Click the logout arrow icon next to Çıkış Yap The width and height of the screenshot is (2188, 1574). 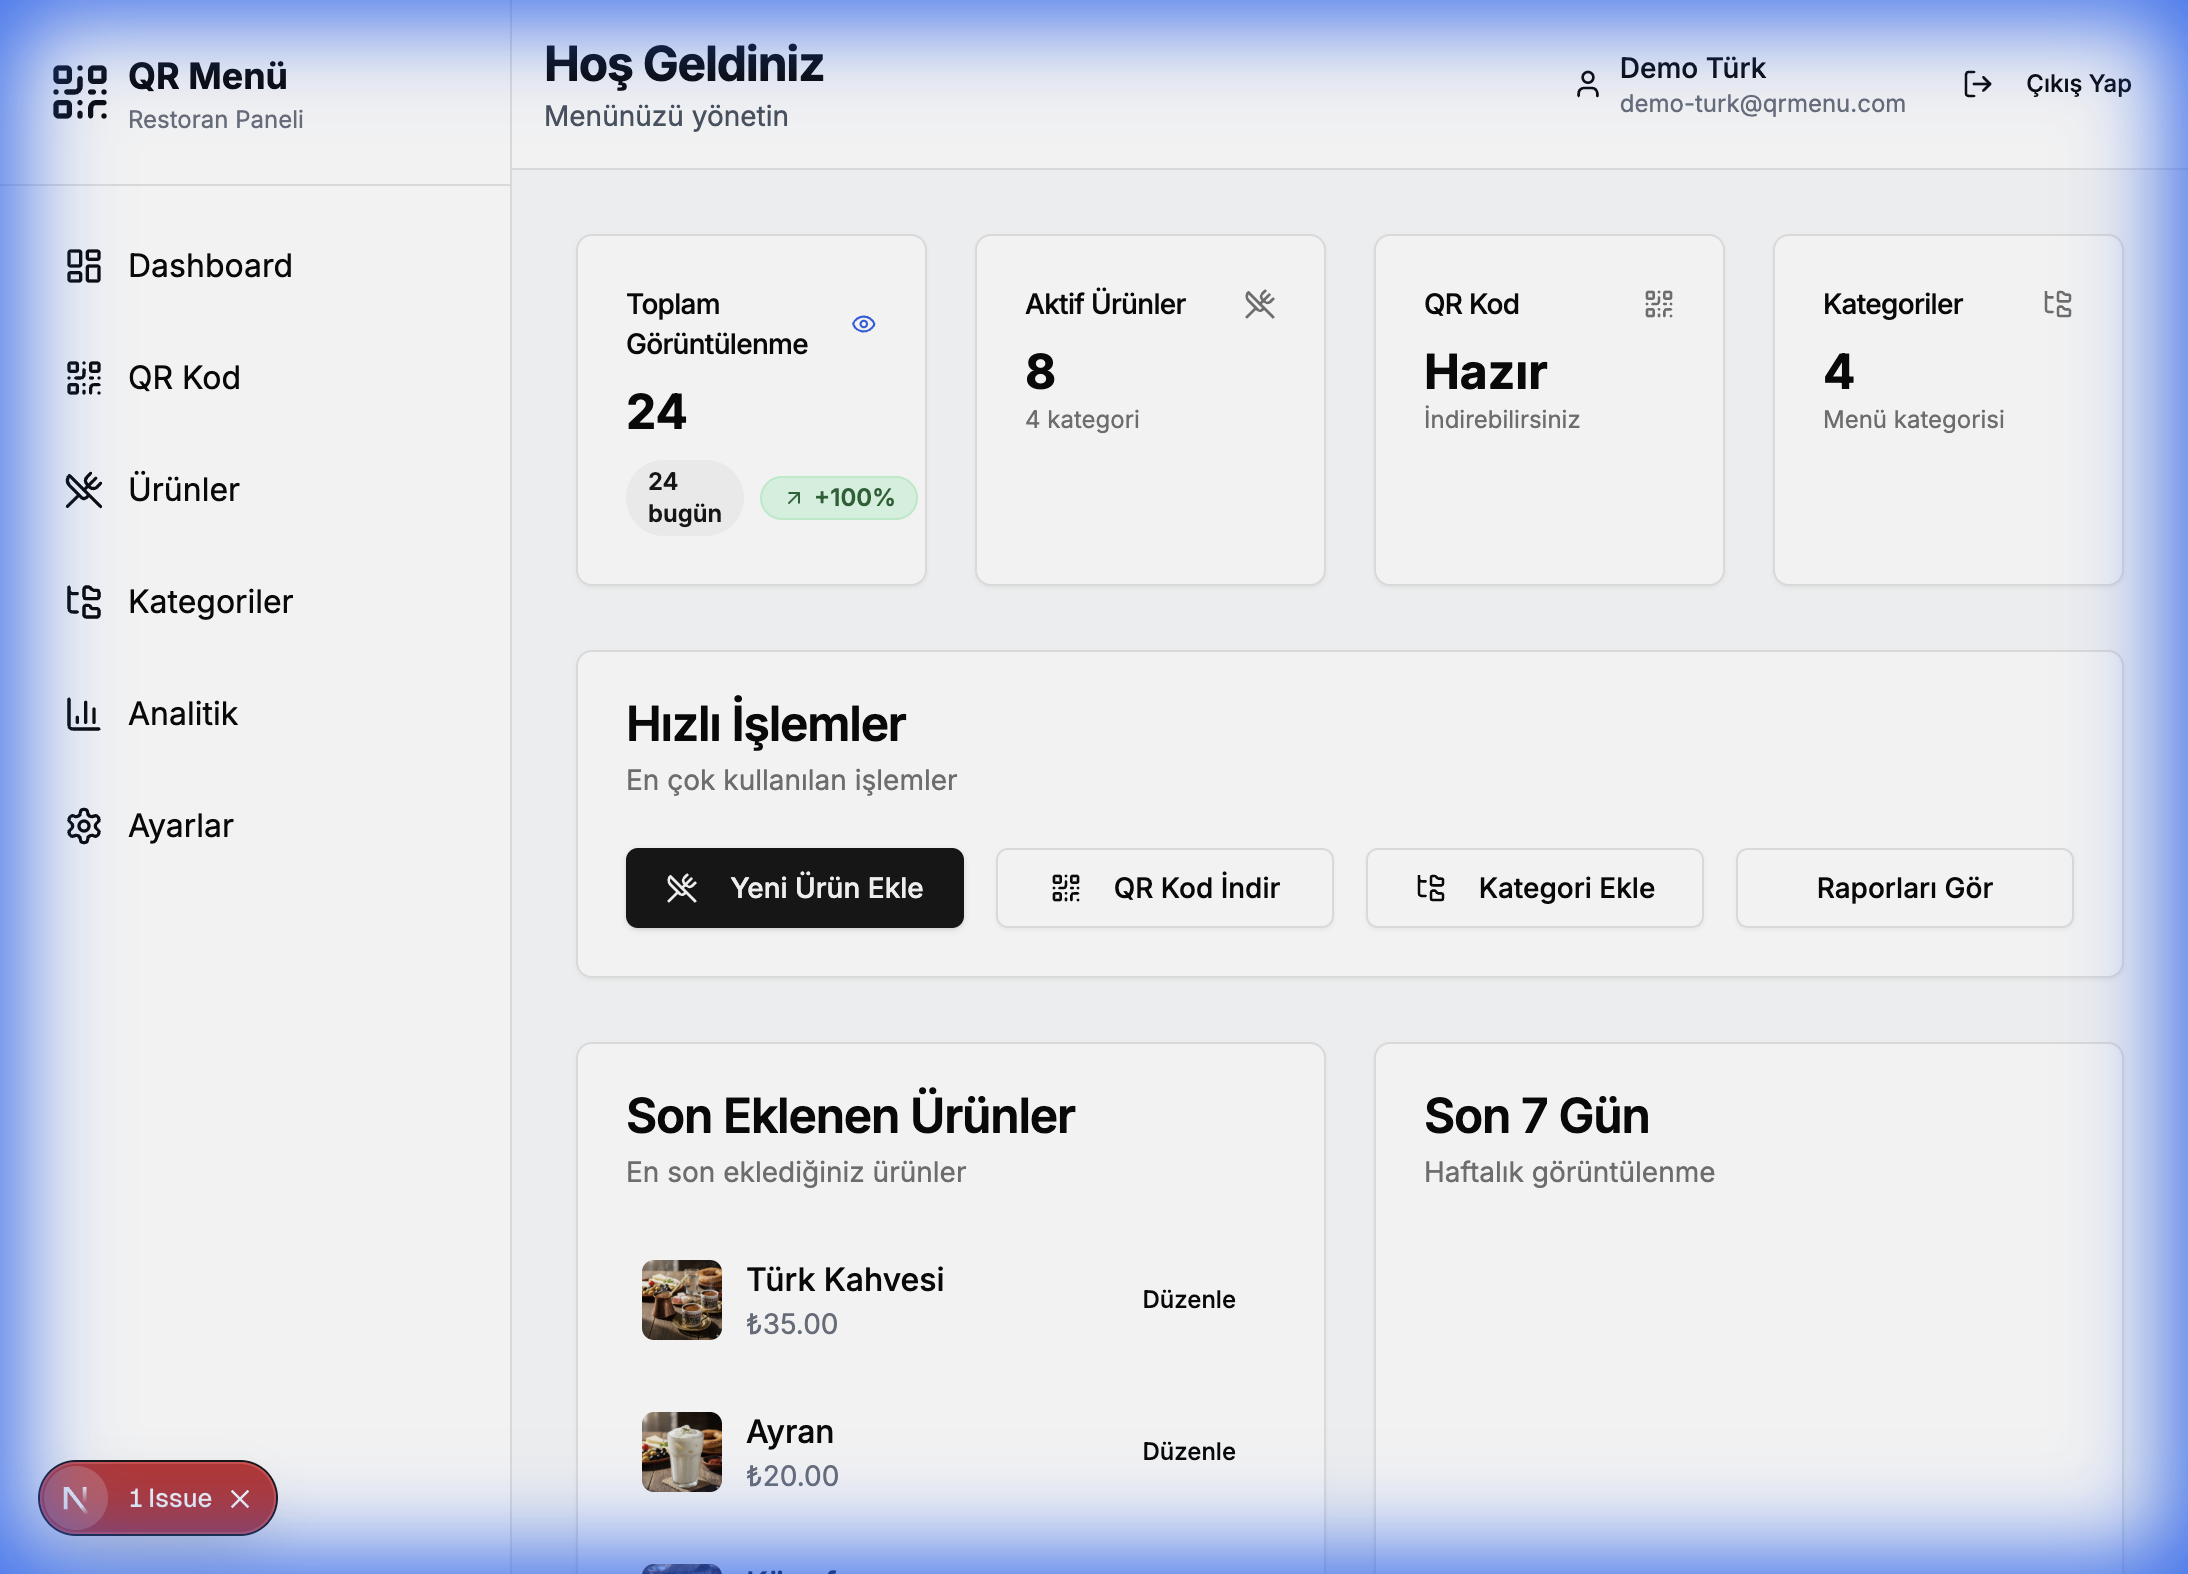pyautogui.click(x=1980, y=83)
